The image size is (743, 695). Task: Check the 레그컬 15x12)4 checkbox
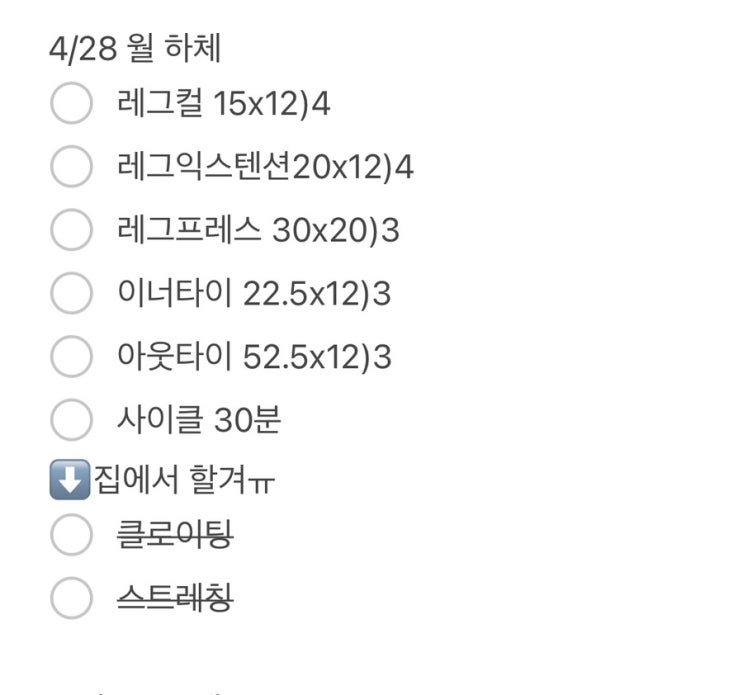71,104
